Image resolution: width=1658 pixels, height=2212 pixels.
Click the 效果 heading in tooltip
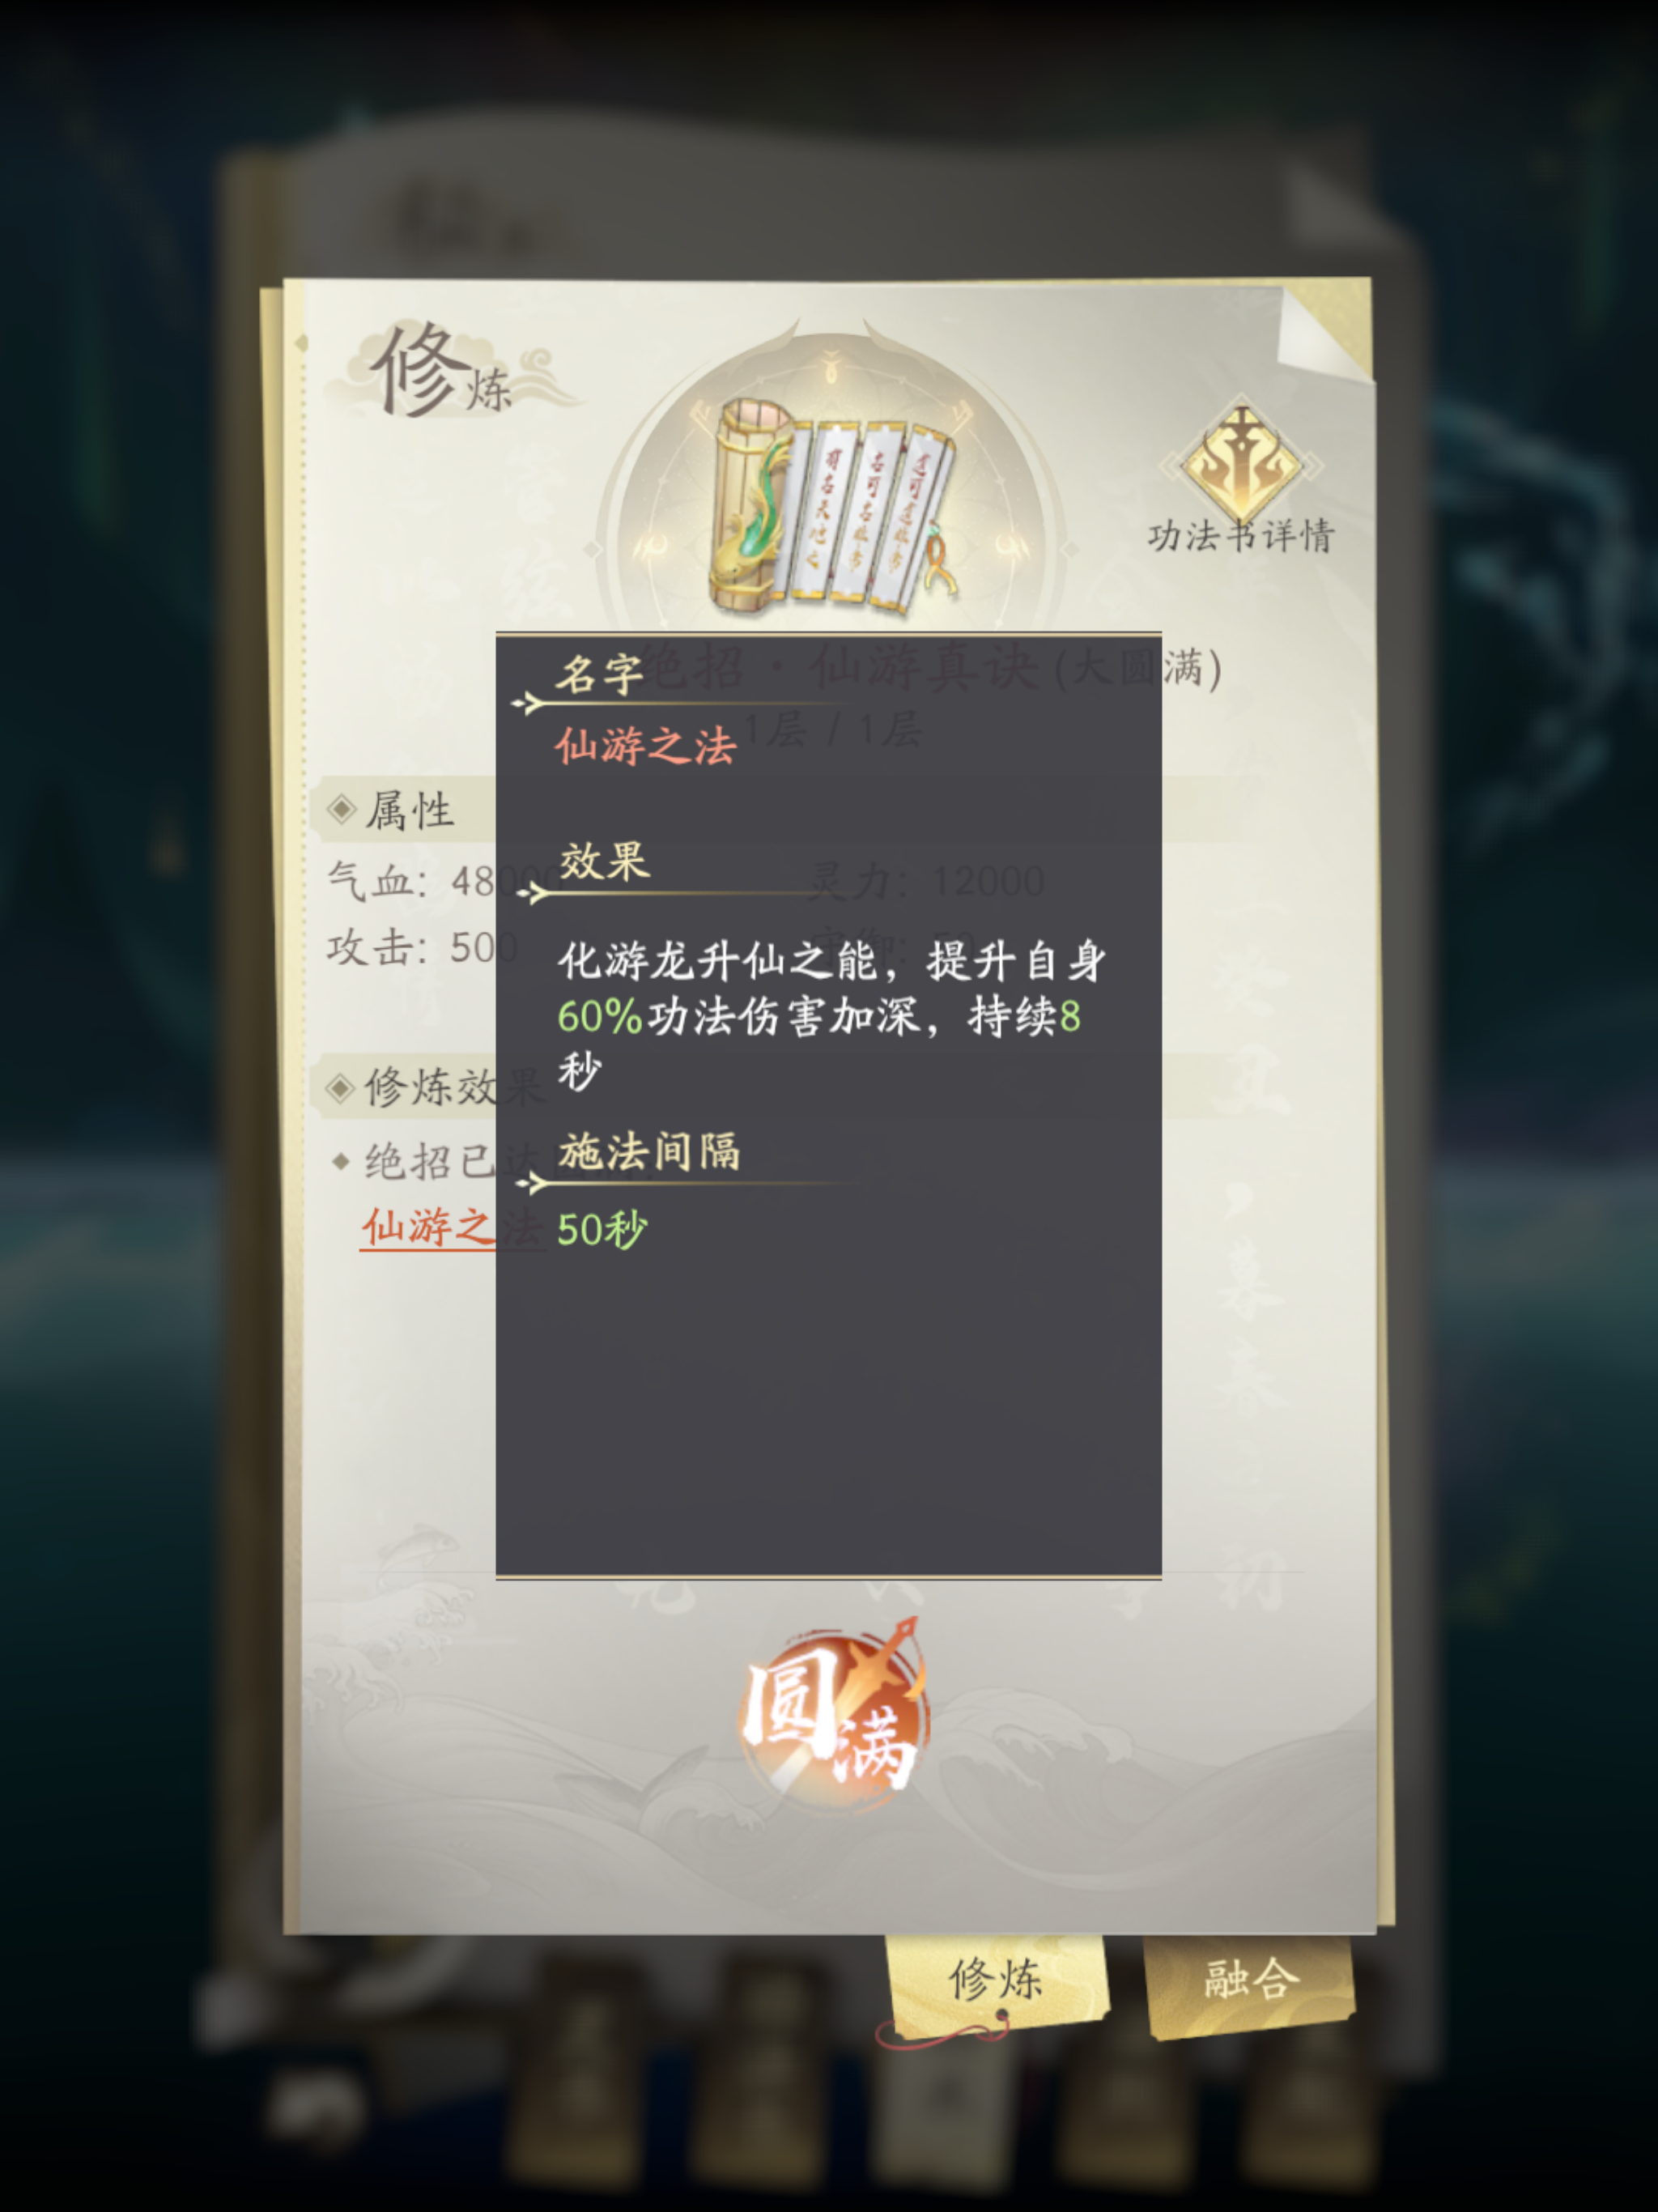(605, 861)
